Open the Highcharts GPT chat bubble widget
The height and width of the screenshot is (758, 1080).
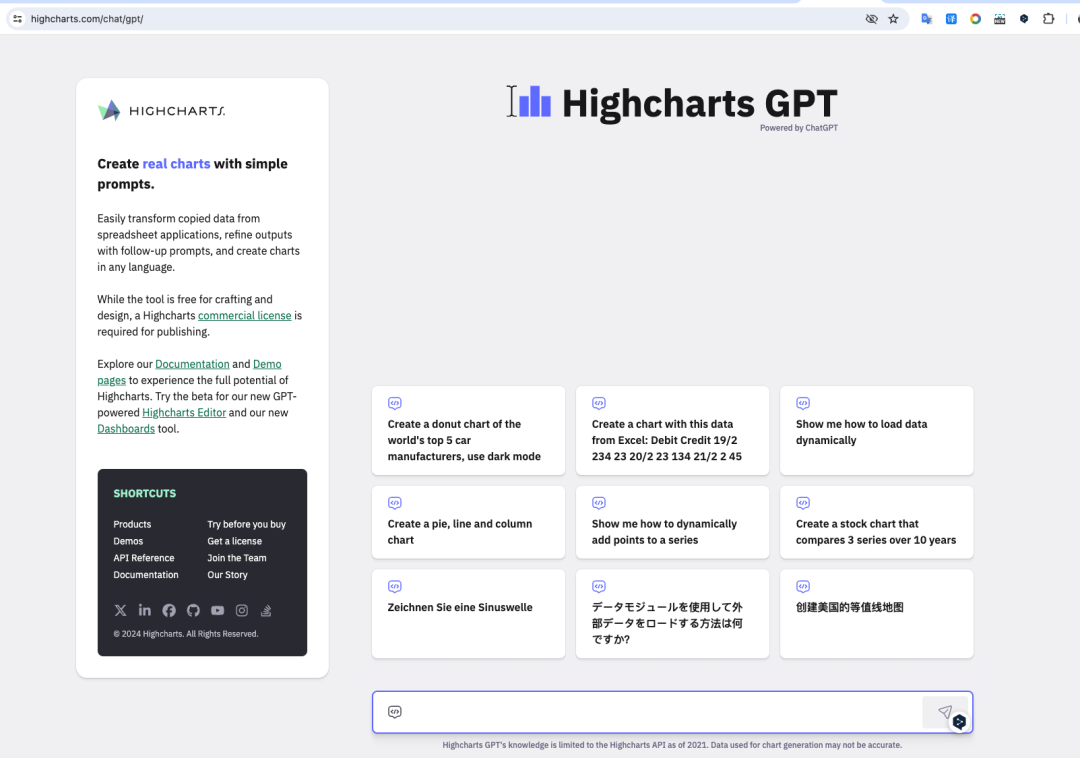coord(959,721)
